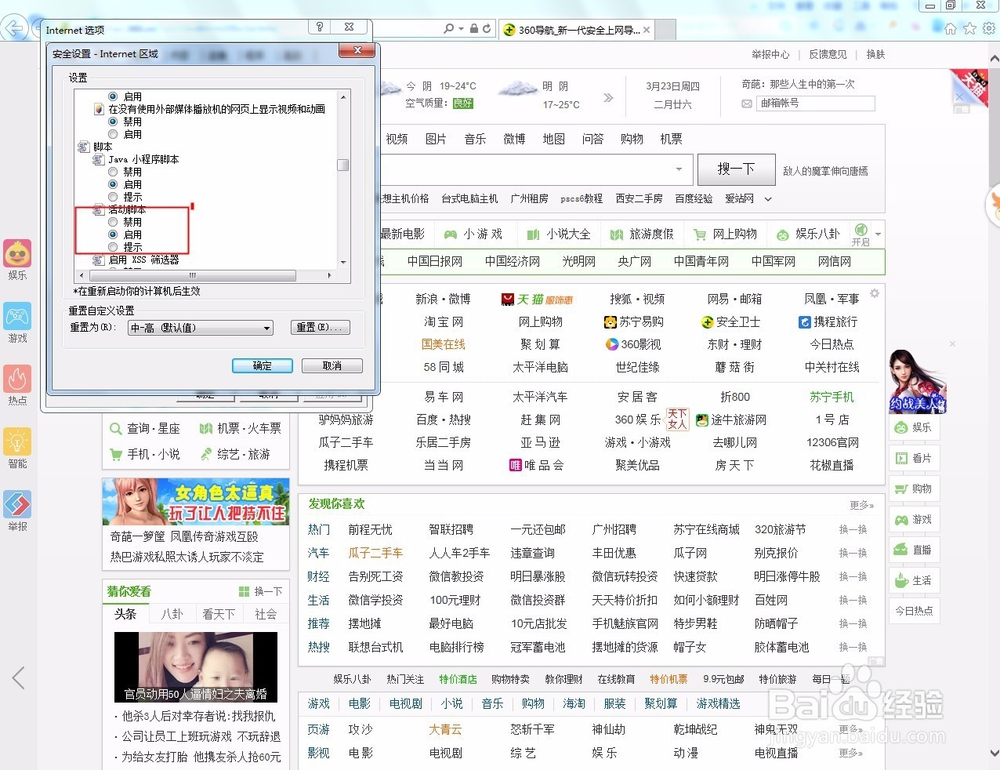Click the mail envelope icon beside 邮箱帐号
Viewport: 1000px width, 770px height.
click(x=746, y=103)
